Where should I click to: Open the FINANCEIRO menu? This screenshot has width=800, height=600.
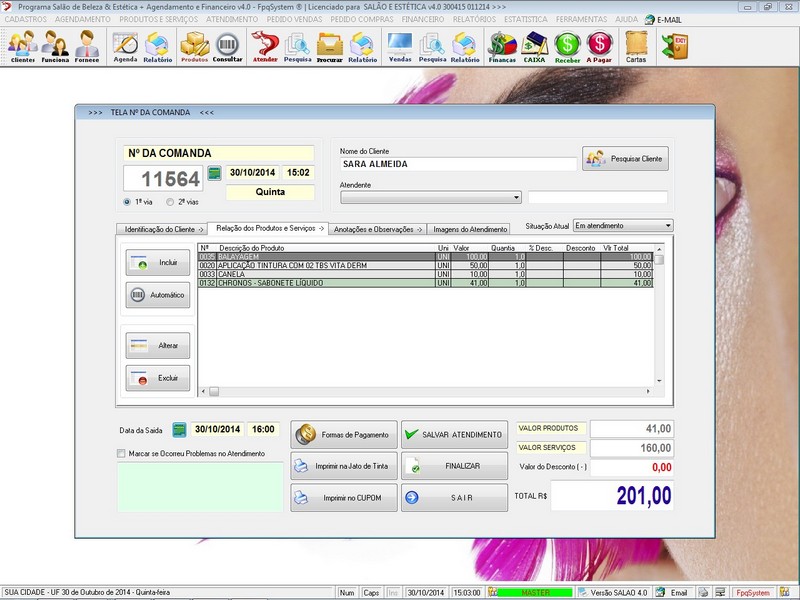[422, 19]
